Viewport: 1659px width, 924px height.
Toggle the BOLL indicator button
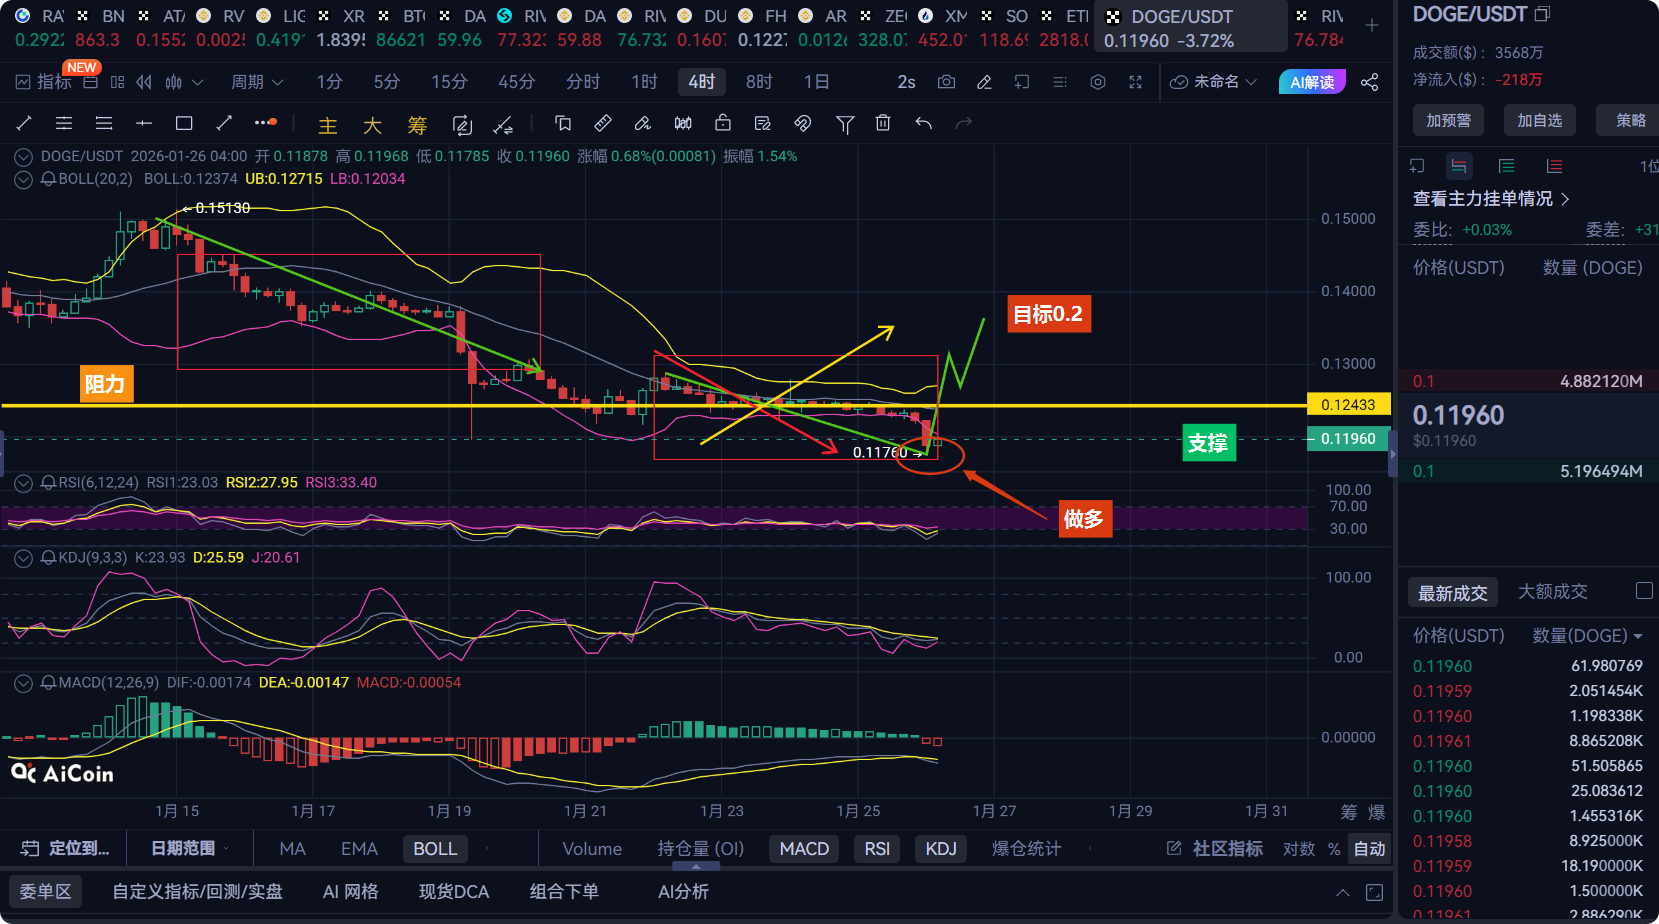pos(435,849)
